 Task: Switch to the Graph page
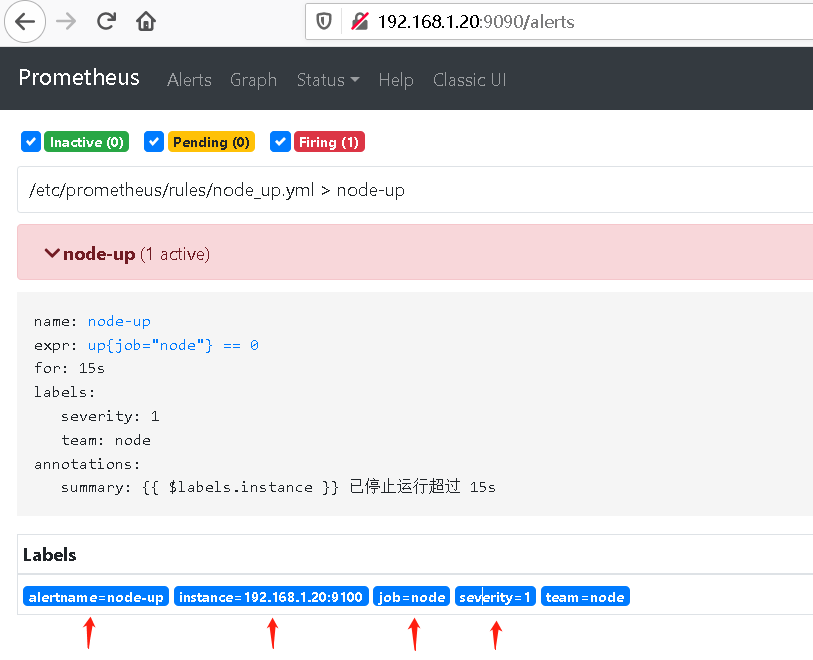[x=253, y=80]
